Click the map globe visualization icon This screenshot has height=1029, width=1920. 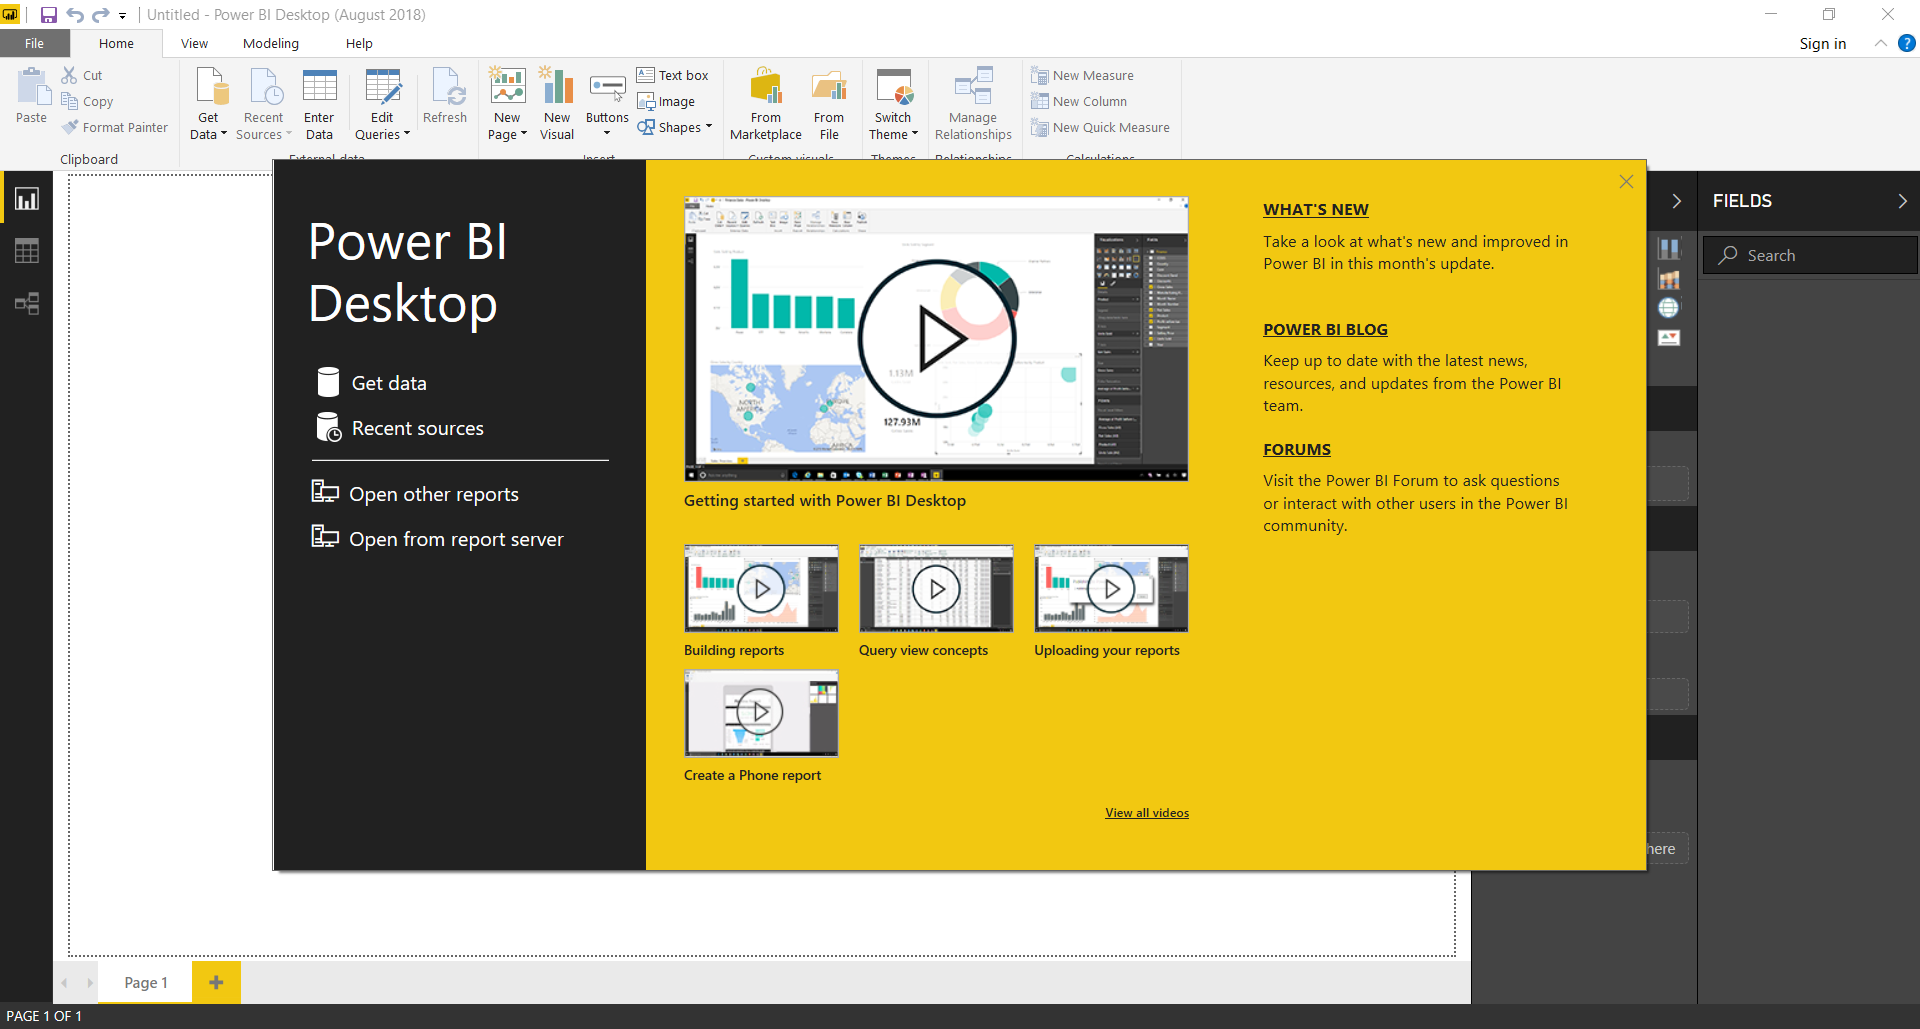click(x=1668, y=308)
